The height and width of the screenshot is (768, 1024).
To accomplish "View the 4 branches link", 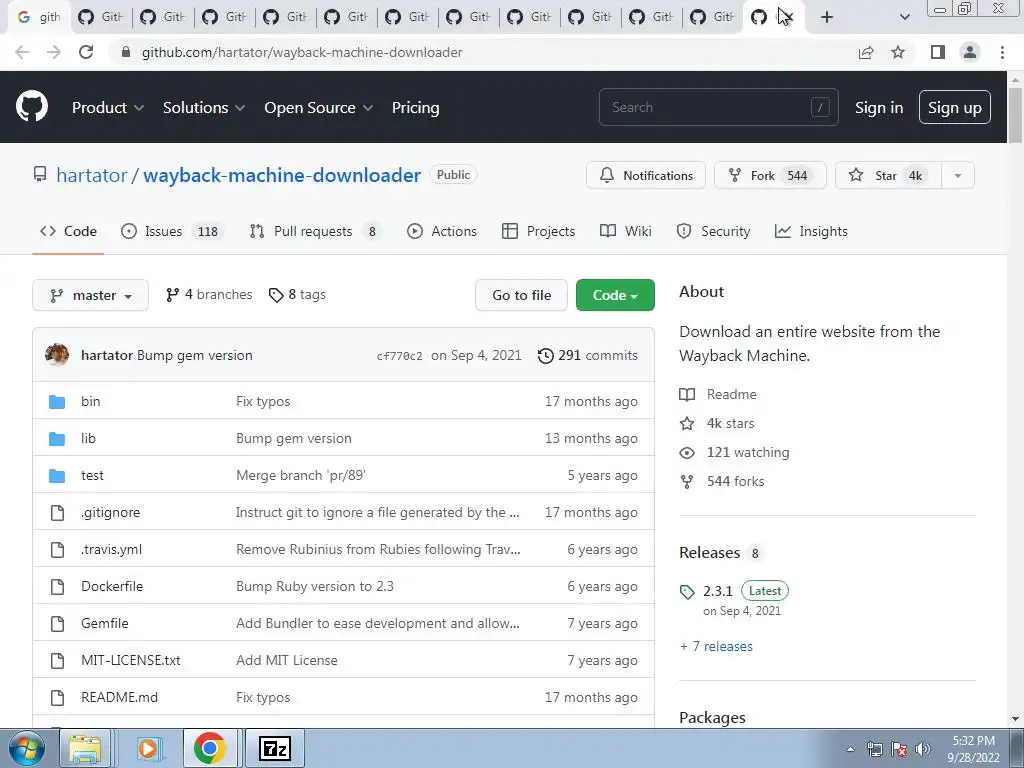I will click(209, 295).
